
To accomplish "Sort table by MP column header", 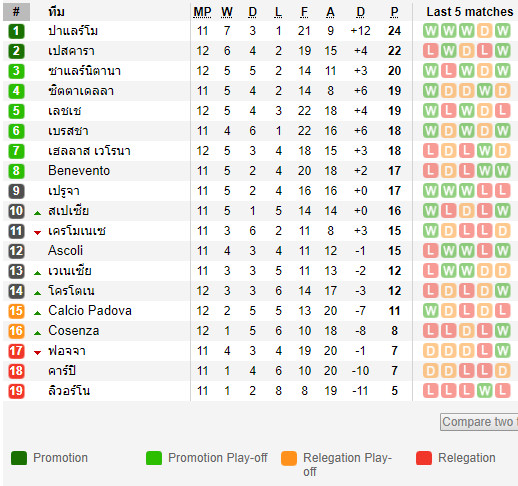I will tap(202, 12).
